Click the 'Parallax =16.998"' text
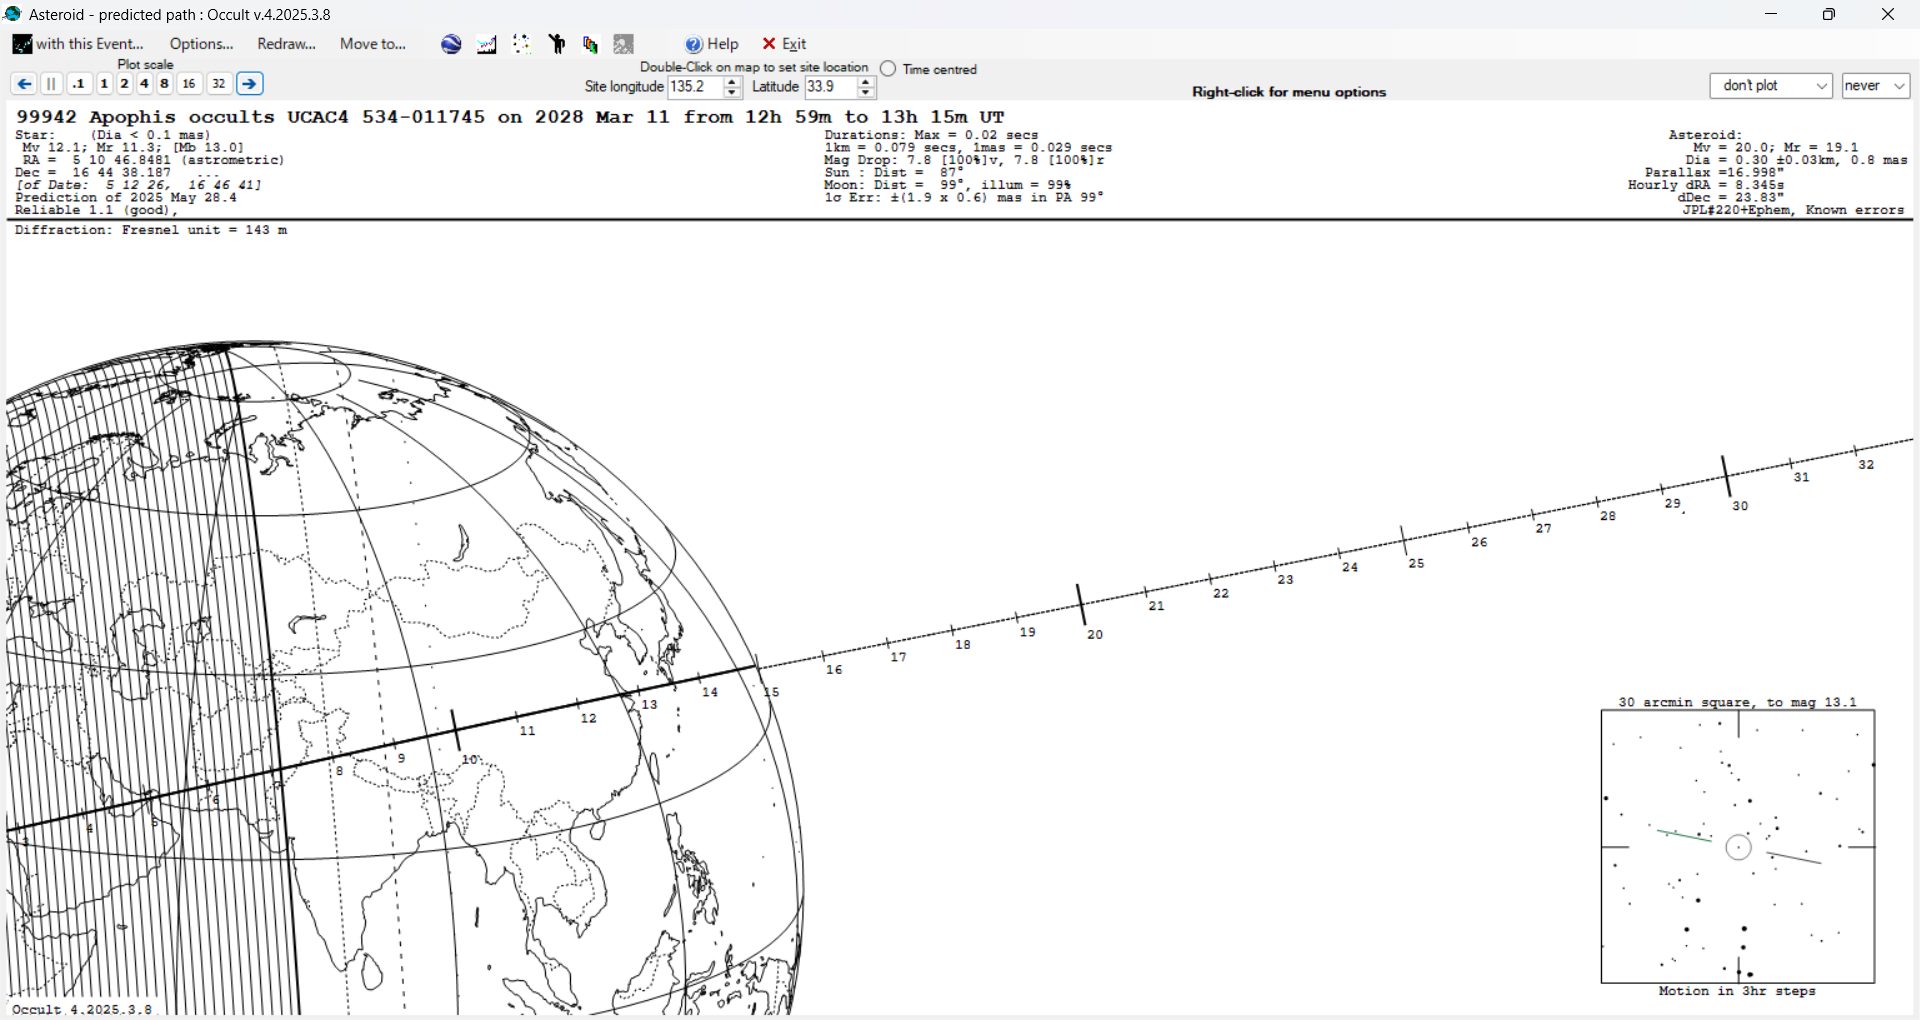The image size is (1920, 1020). (x=1714, y=172)
